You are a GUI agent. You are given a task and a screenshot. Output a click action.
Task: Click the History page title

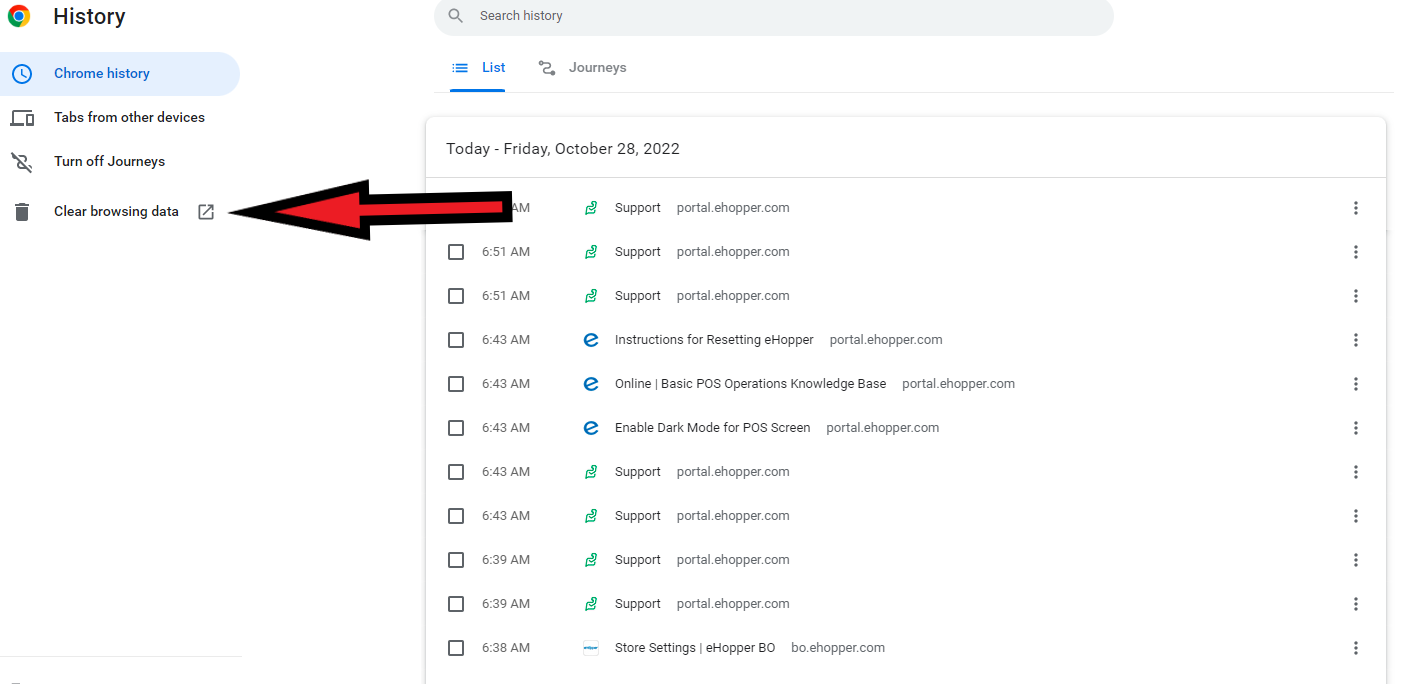point(89,16)
